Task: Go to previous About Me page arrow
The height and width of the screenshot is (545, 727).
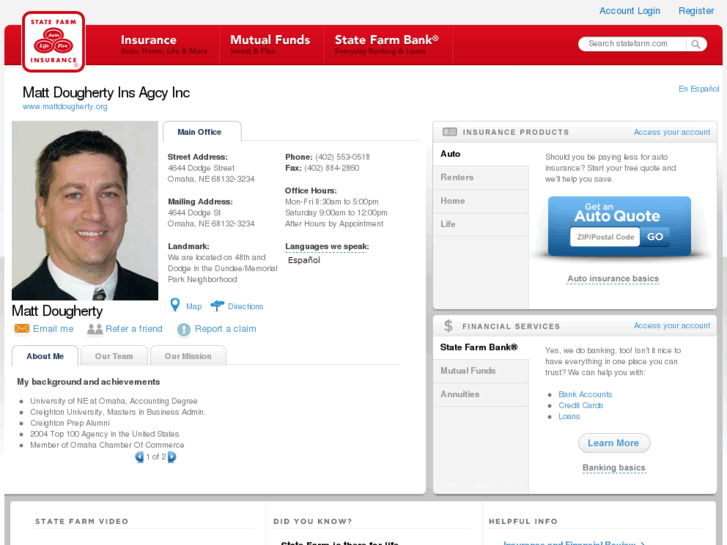Action: click(x=140, y=457)
